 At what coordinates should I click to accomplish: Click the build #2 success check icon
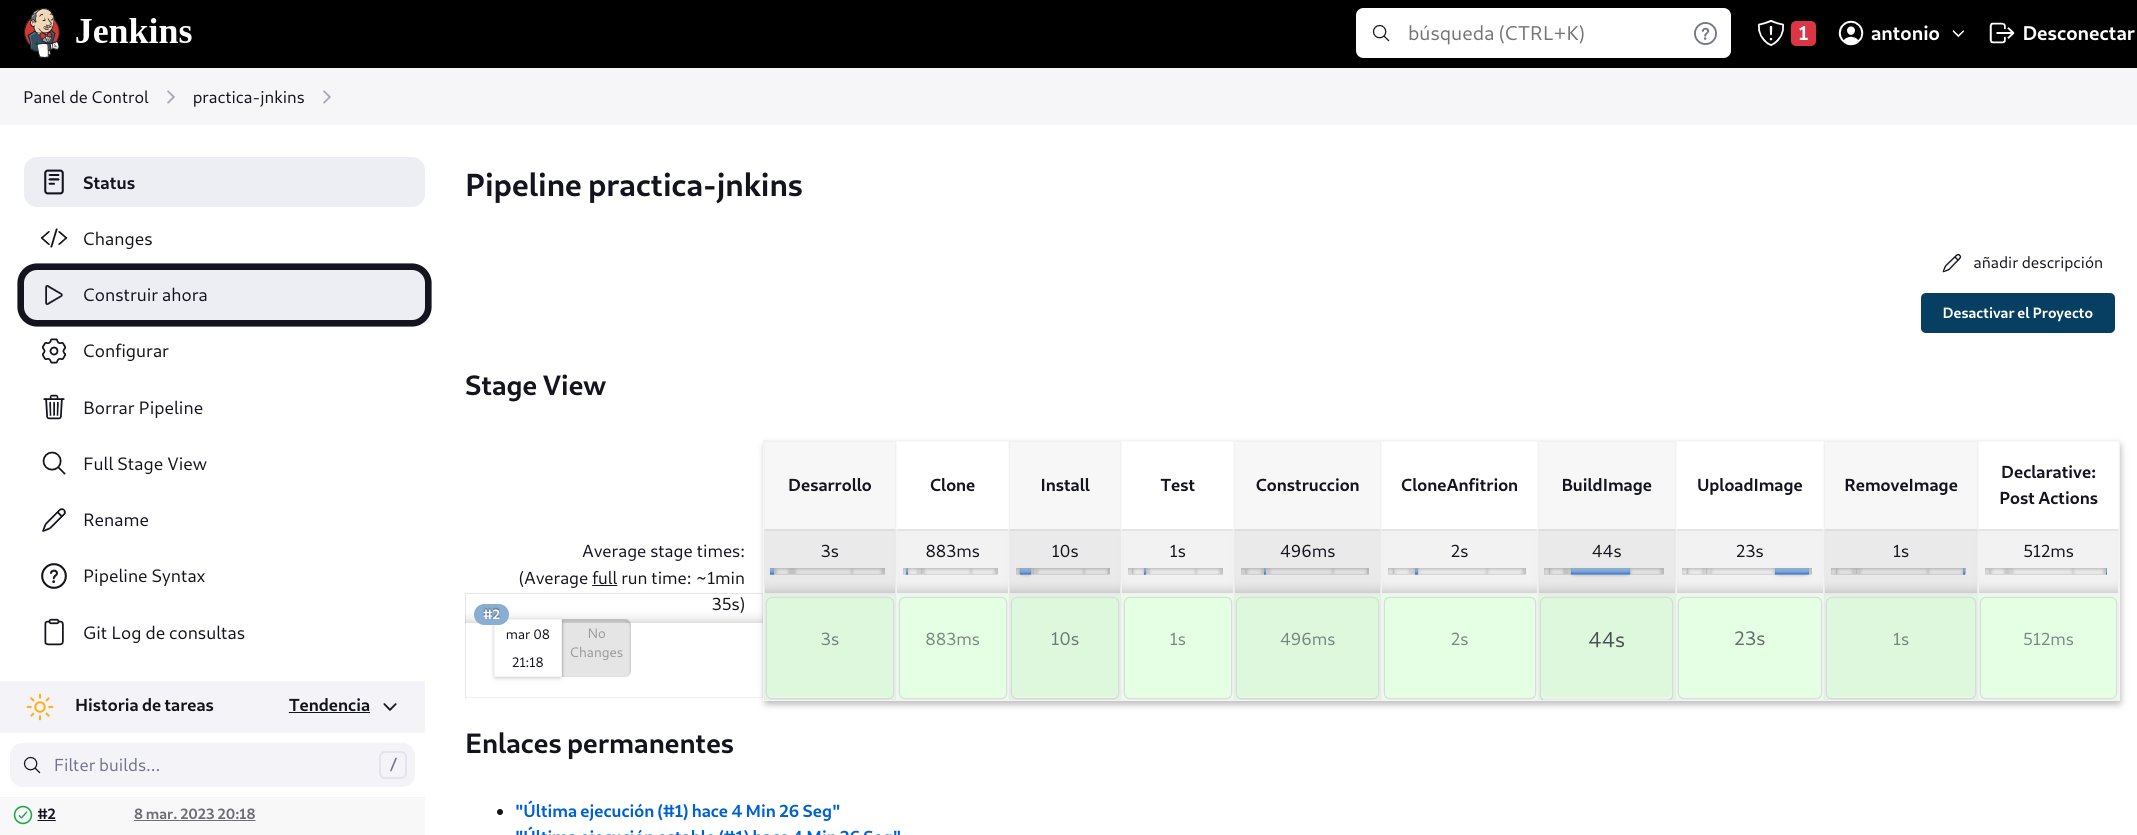point(23,814)
